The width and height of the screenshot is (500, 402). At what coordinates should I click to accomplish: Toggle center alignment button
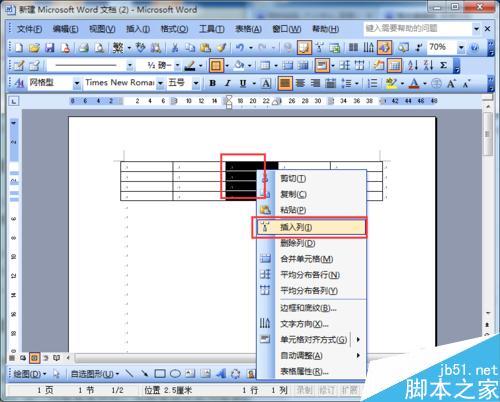(x=300, y=83)
